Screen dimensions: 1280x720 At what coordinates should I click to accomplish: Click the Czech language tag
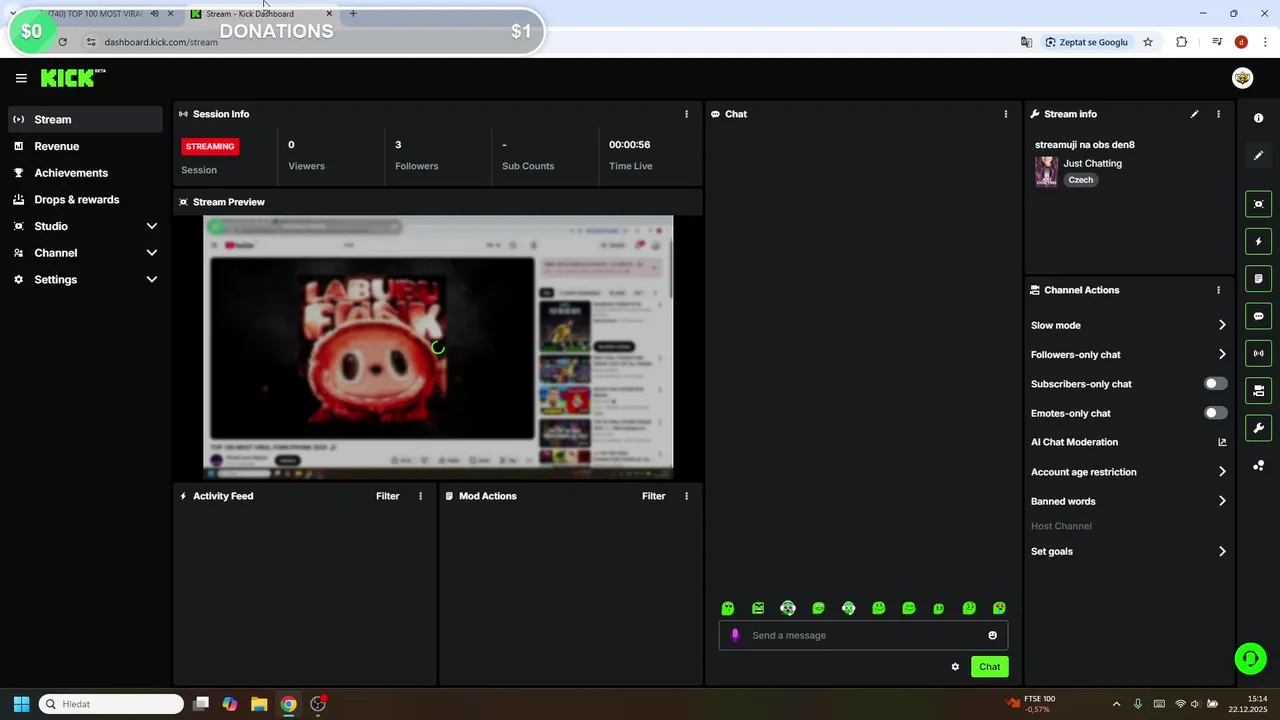click(x=1080, y=180)
